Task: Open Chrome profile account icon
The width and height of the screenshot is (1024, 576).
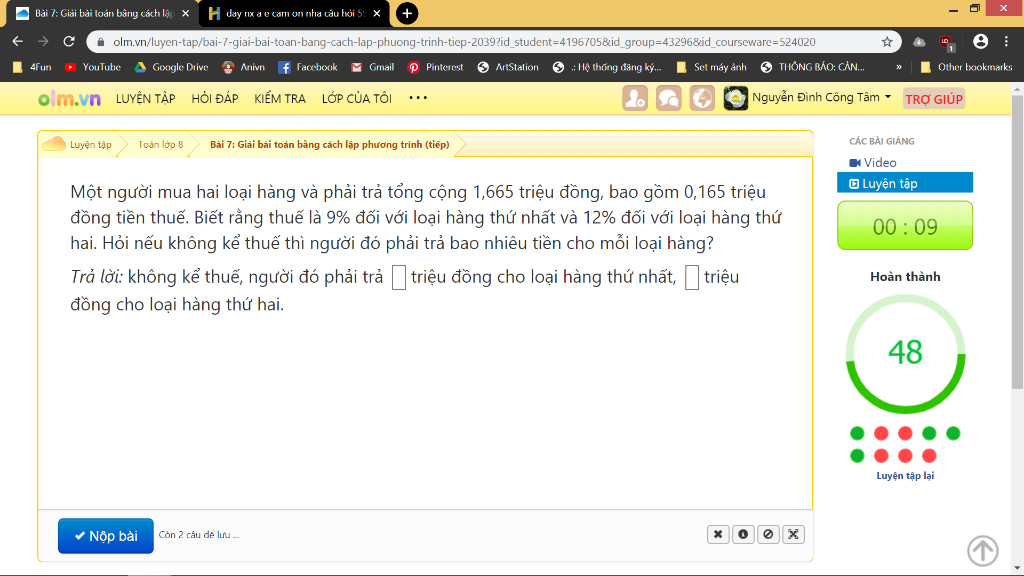Action: (980, 42)
